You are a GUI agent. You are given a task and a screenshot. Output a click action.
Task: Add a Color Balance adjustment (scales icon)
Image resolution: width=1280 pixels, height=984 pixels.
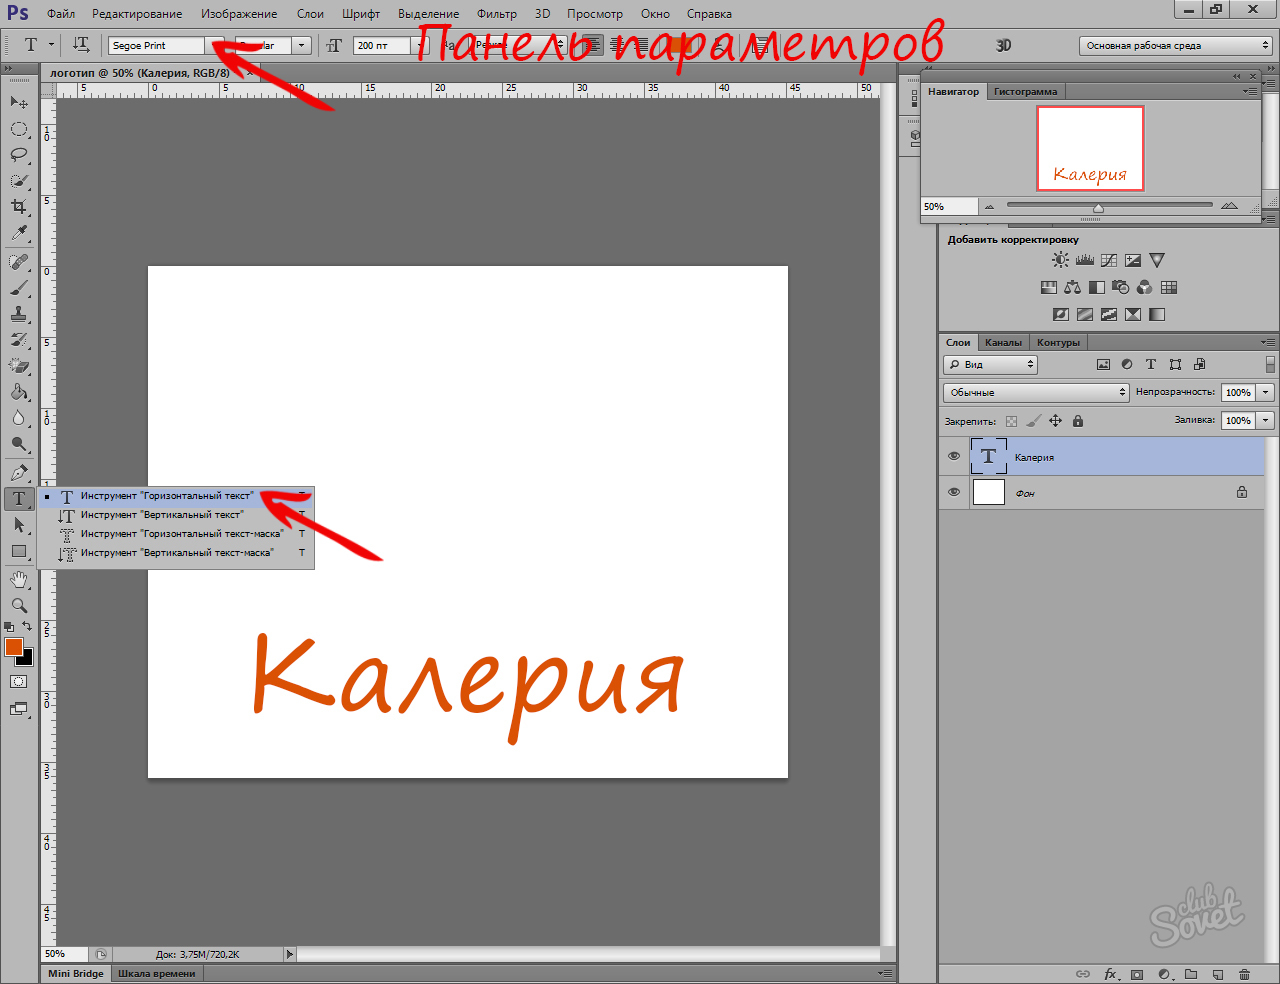coord(1072,287)
